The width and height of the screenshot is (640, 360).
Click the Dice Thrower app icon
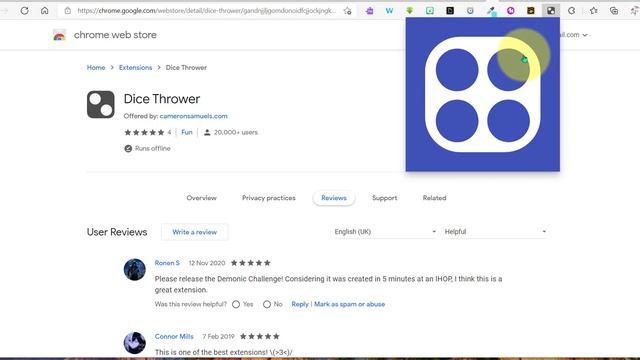click(x=100, y=104)
